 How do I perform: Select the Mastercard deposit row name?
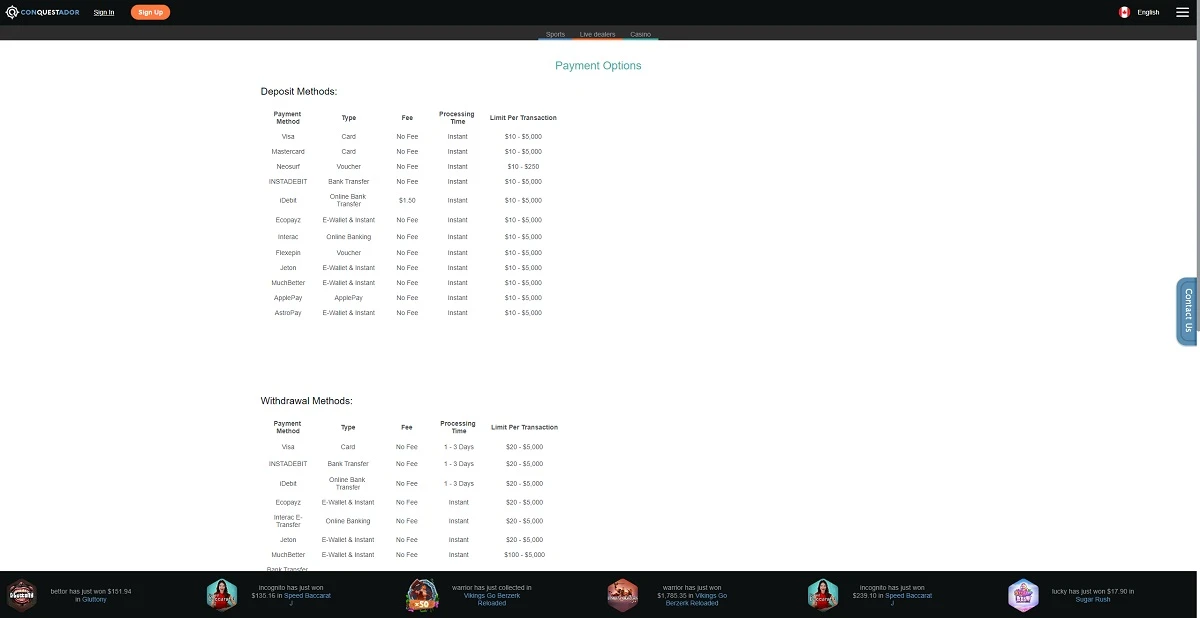pyautogui.click(x=288, y=151)
